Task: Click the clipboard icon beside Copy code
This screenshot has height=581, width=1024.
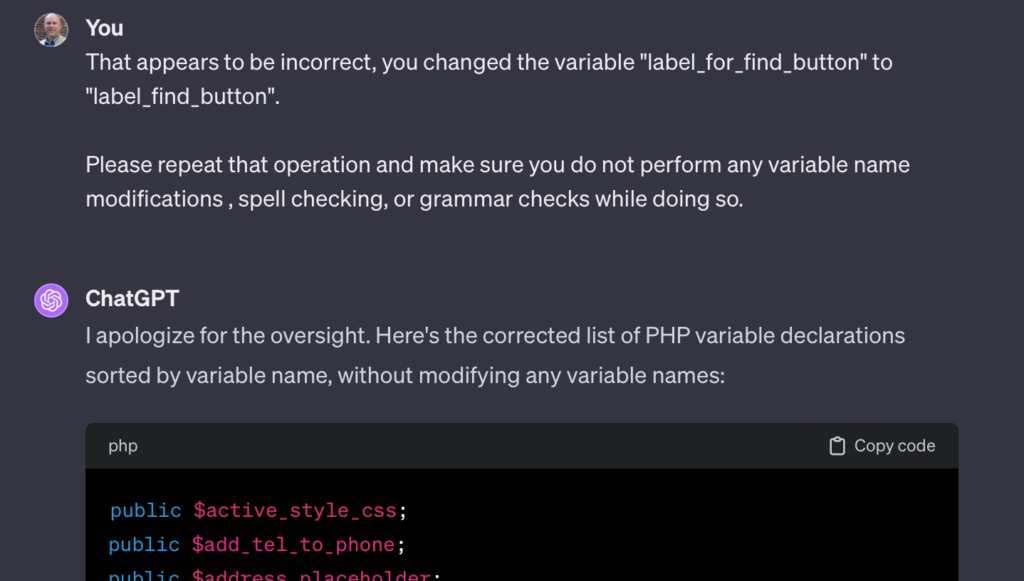Action: [837, 446]
